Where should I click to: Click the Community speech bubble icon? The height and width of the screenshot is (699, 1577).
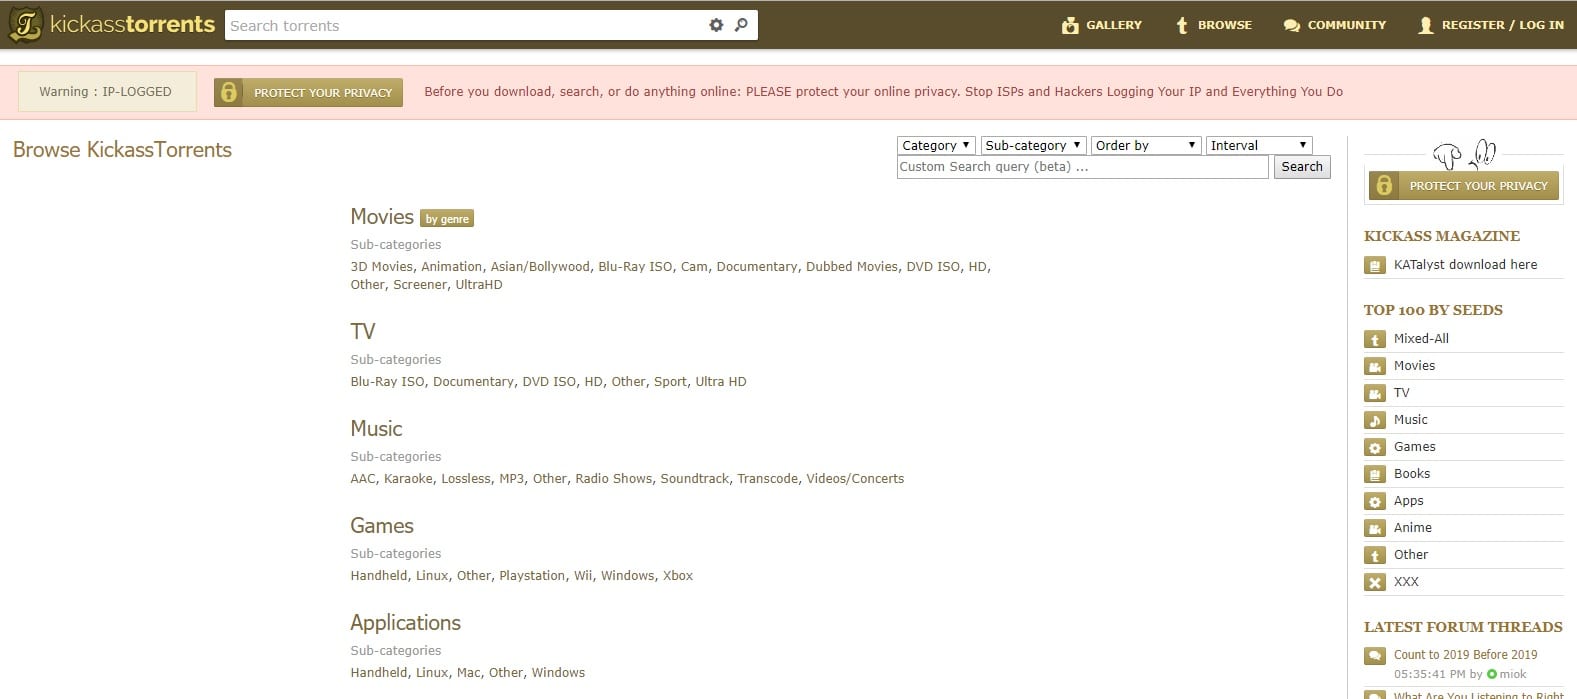pos(1292,25)
